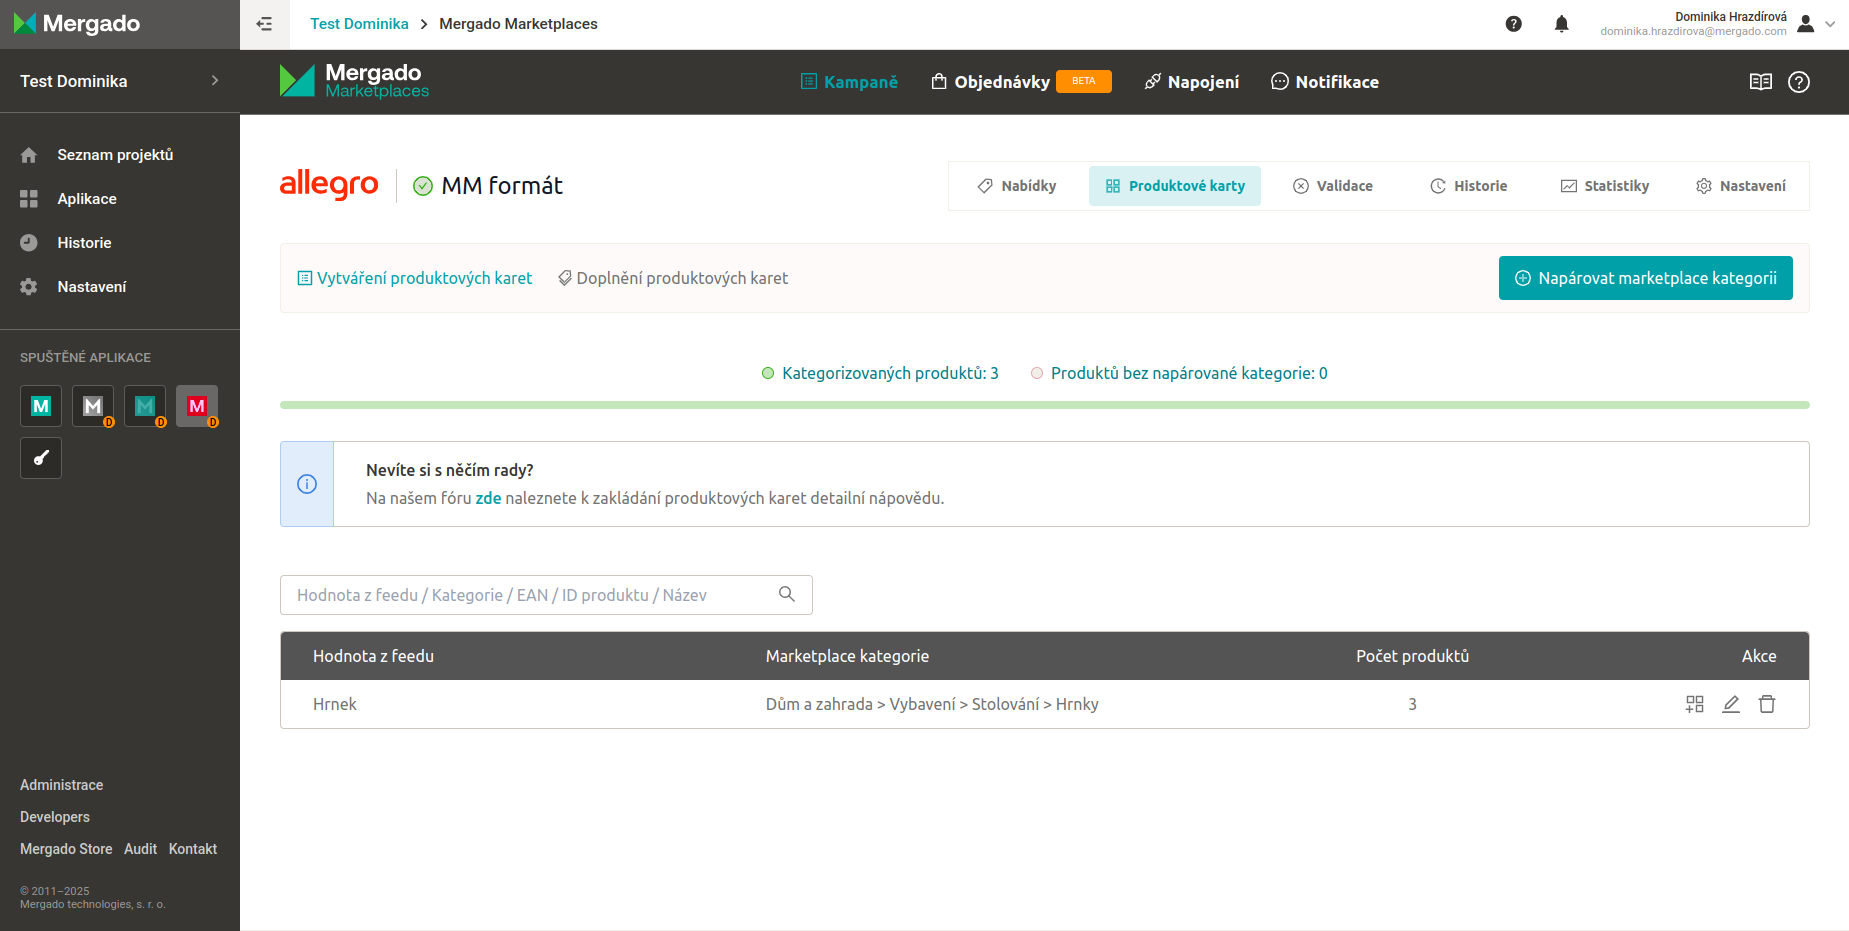
Task: Open Historie in the left sidebar
Action: (84, 243)
